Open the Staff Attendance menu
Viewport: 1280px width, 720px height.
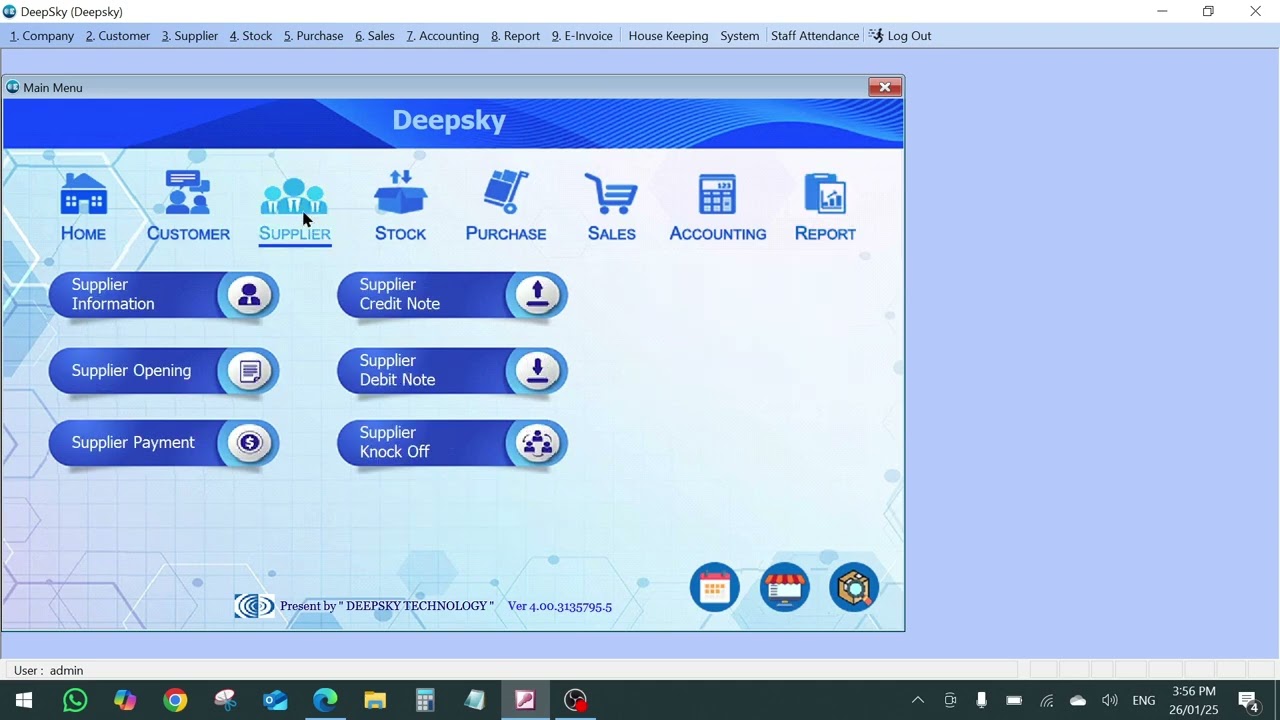tap(815, 36)
